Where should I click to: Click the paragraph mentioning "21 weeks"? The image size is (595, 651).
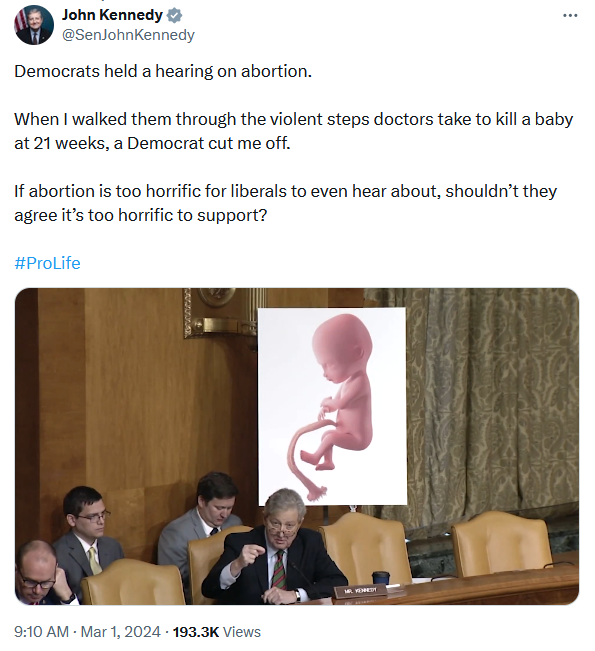pyautogui.click(x=294, y=131)
